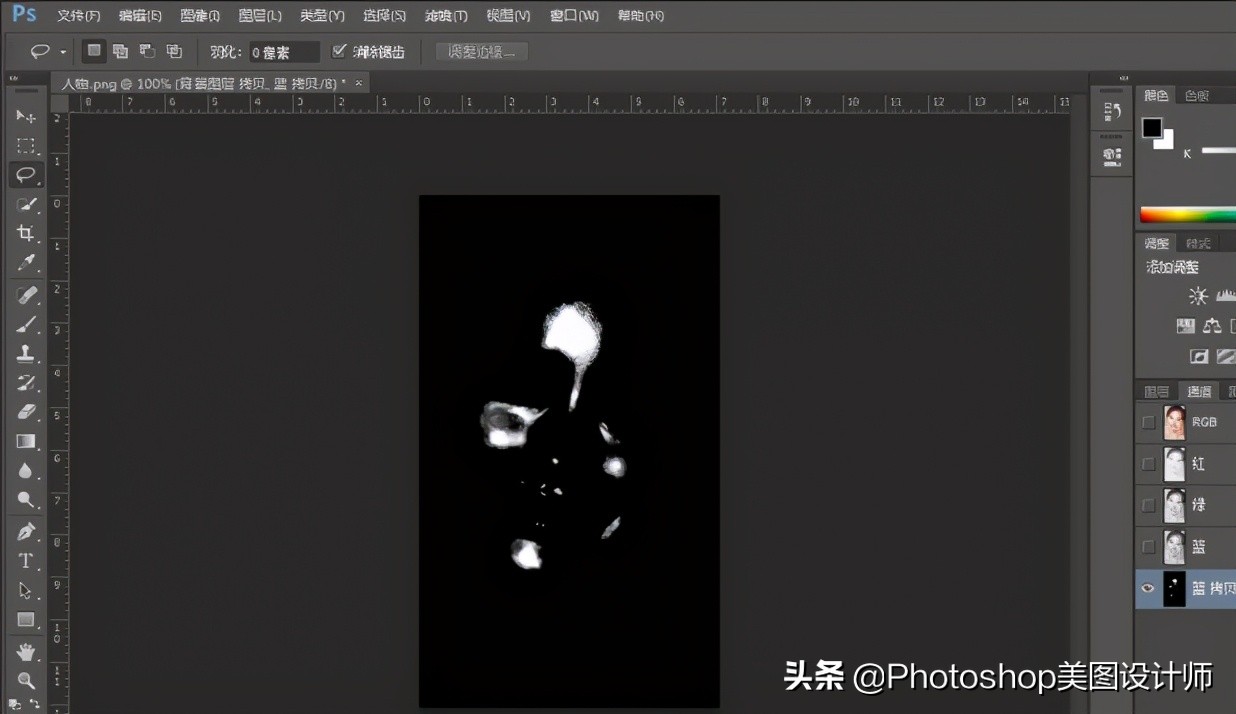Hide the 蓝 拷贝 channel
Screen dimensions: 1236x714
1147,589
